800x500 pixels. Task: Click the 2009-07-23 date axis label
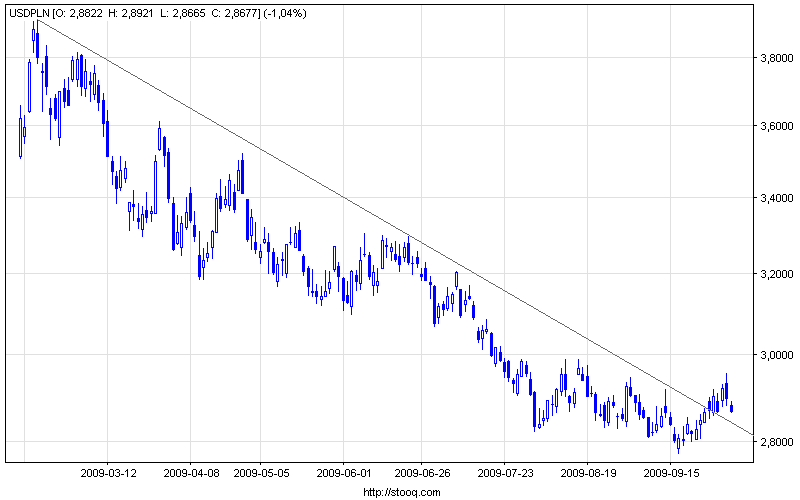click(505, 473)
